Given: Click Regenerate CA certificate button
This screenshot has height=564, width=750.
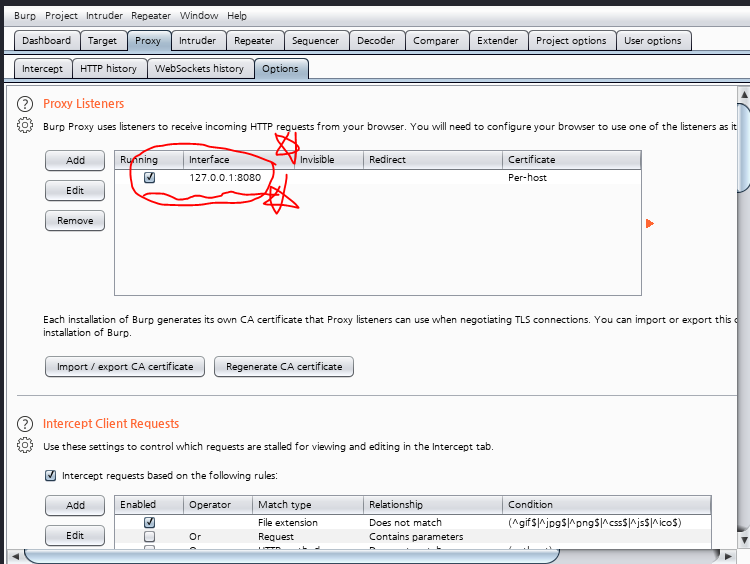Looking at the screenshot, I should (284, 366).
